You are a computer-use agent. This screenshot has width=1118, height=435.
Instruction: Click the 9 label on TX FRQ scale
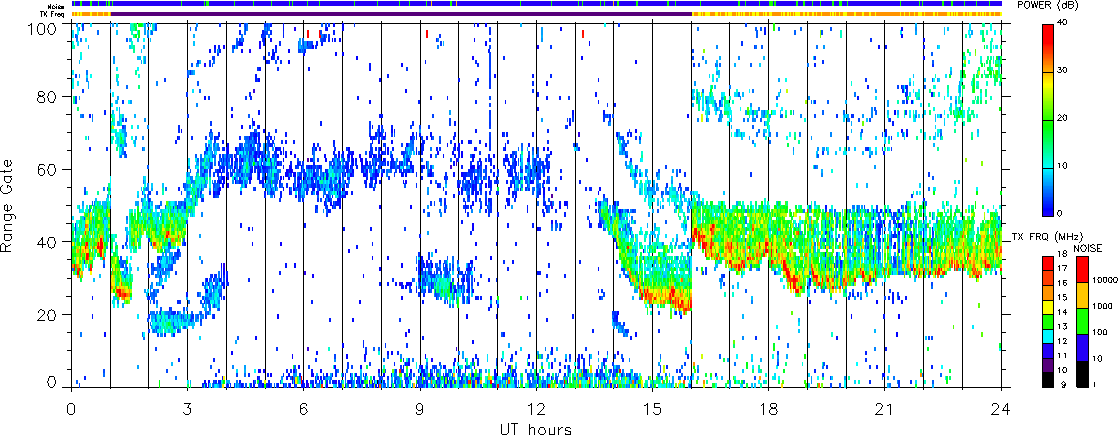[x=1063, y=384]
